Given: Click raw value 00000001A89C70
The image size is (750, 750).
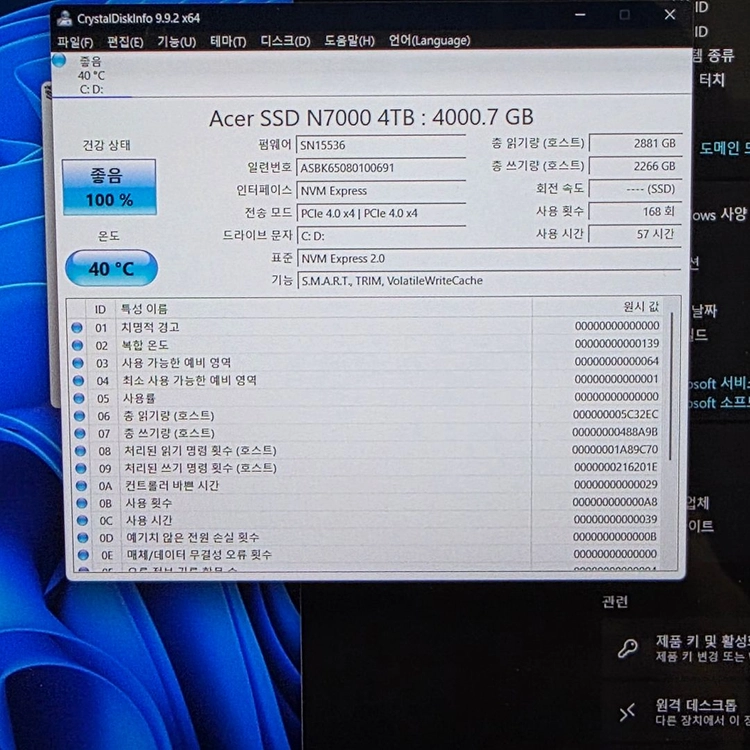Looking at the screenshot, I should 615,450.
